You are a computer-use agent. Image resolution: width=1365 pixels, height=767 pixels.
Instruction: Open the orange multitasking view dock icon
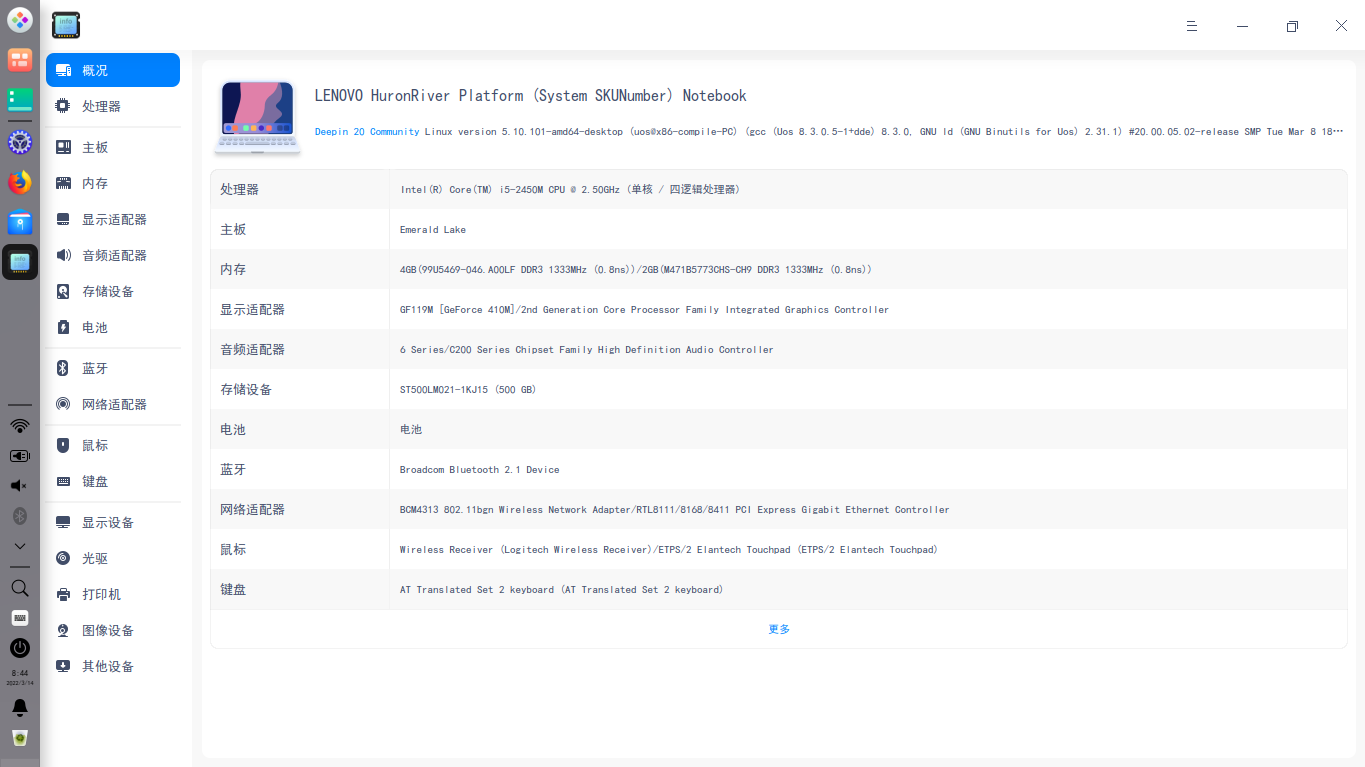point(20,60)
